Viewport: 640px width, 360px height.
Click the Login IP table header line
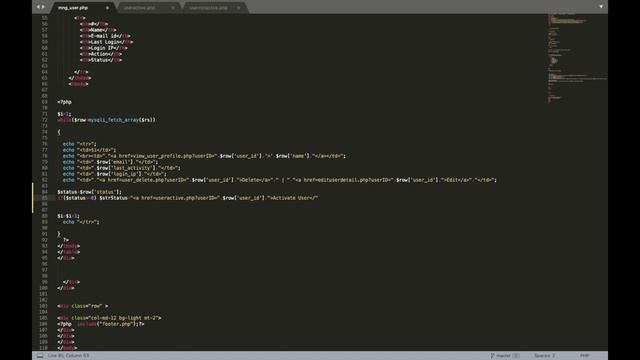coord(103,48)
